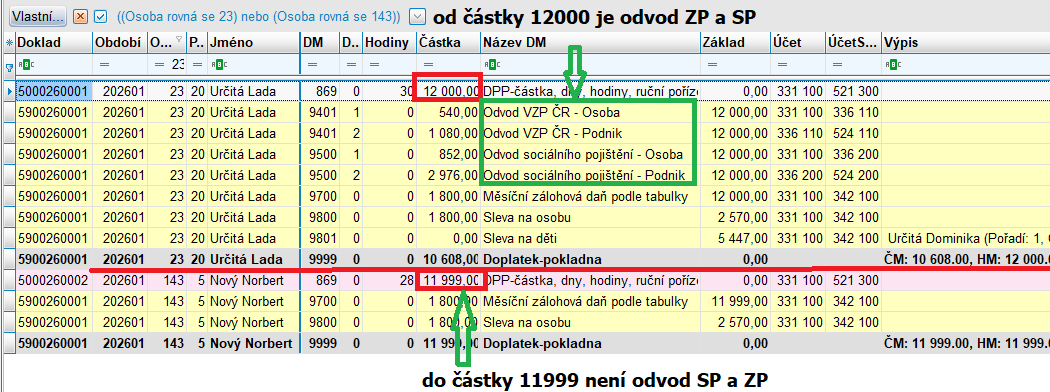1050x392 pixels.
Task: Click the Odvod VZP ČR - Osoba cell
Action: pyautogui.click(x=590, y=113)
